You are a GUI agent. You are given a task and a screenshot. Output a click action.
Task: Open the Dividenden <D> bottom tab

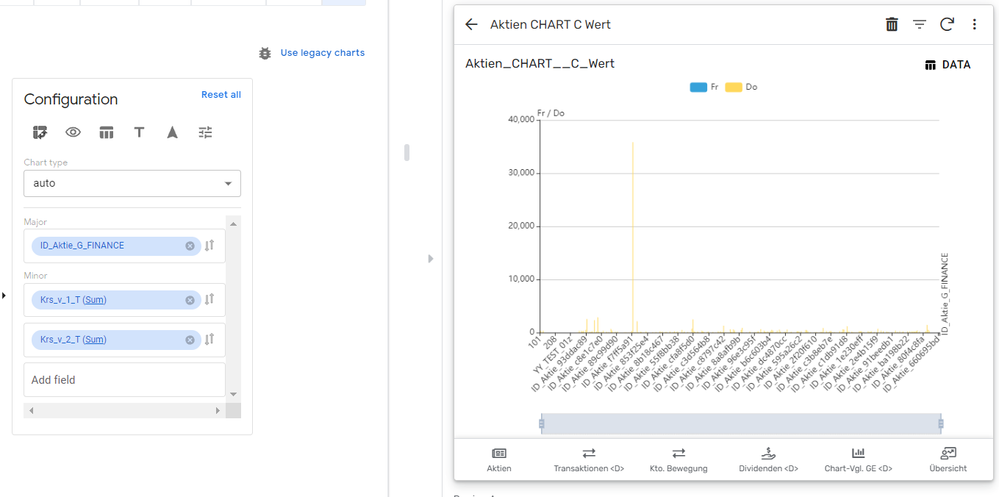(x=768, y=459)
